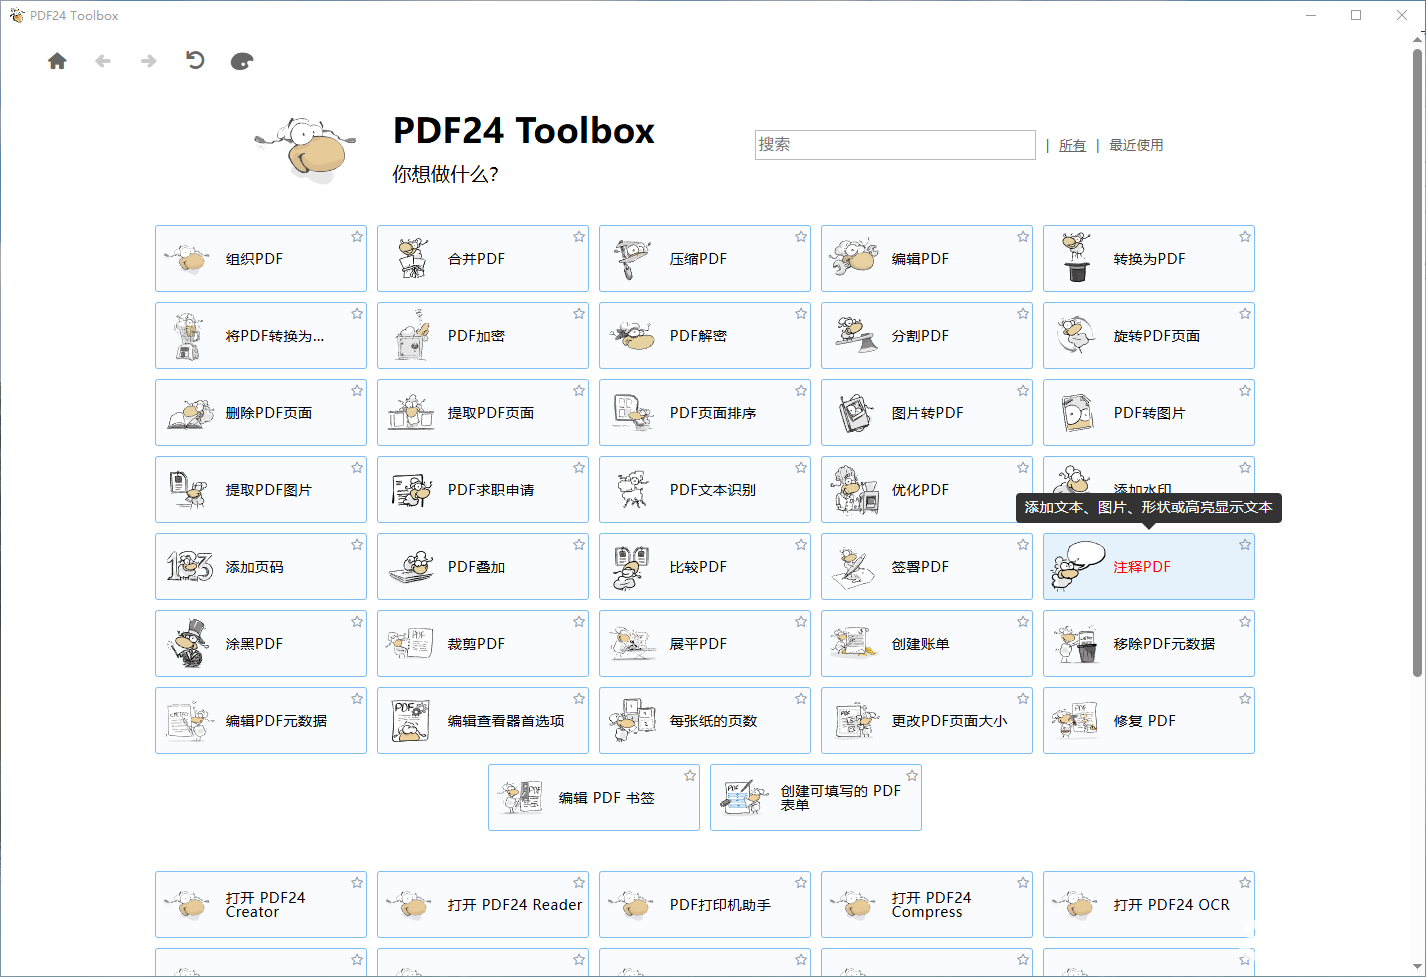Open the theme palette icon
Image resolution: width=1426 pixels, height=977 pixels.
click(x=242, y=61)
